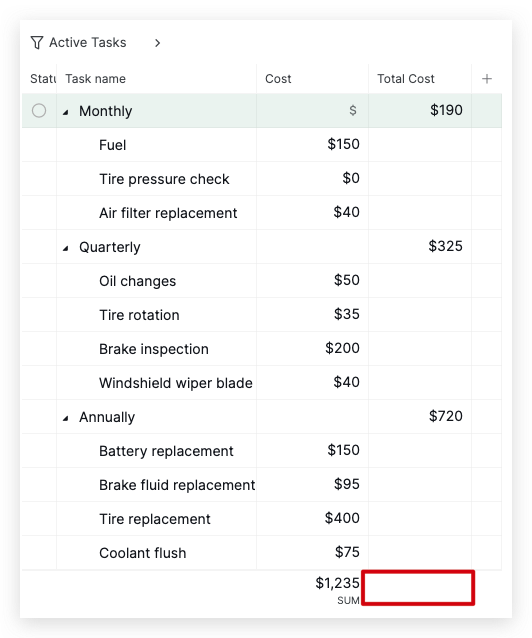This screenshot has width=532, height=638.
Task: Select the Tire replacement task name
Action: tap(155, 519)
